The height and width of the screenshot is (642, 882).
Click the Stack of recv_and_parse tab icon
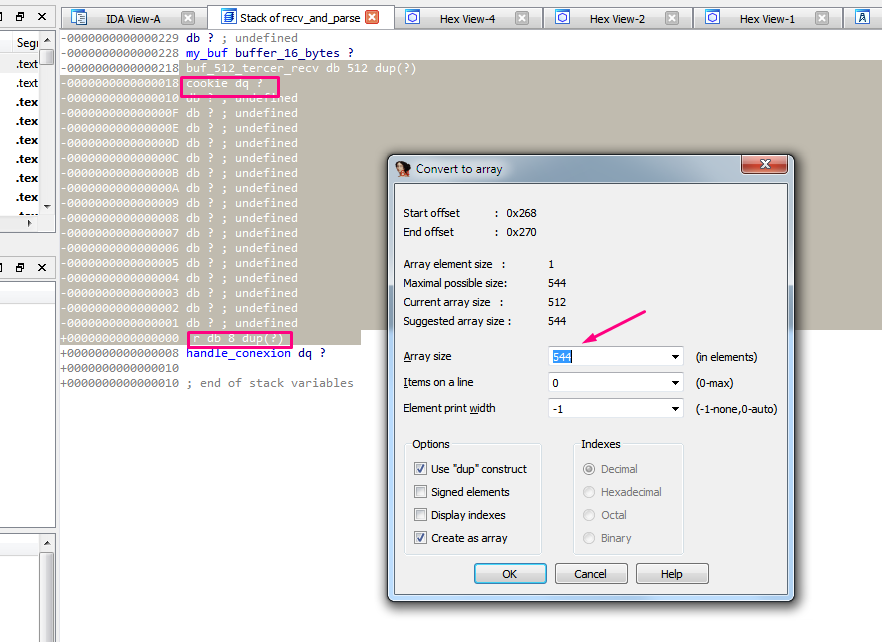(228, 18)
